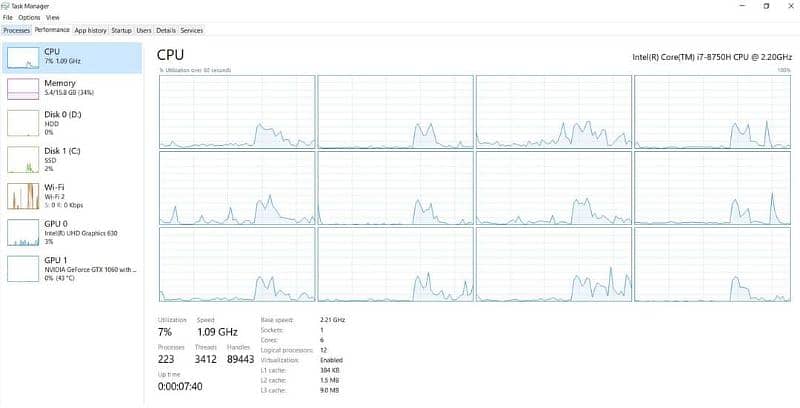Switch to the Services tab
800x408 pixels.
tap(191, 30)
